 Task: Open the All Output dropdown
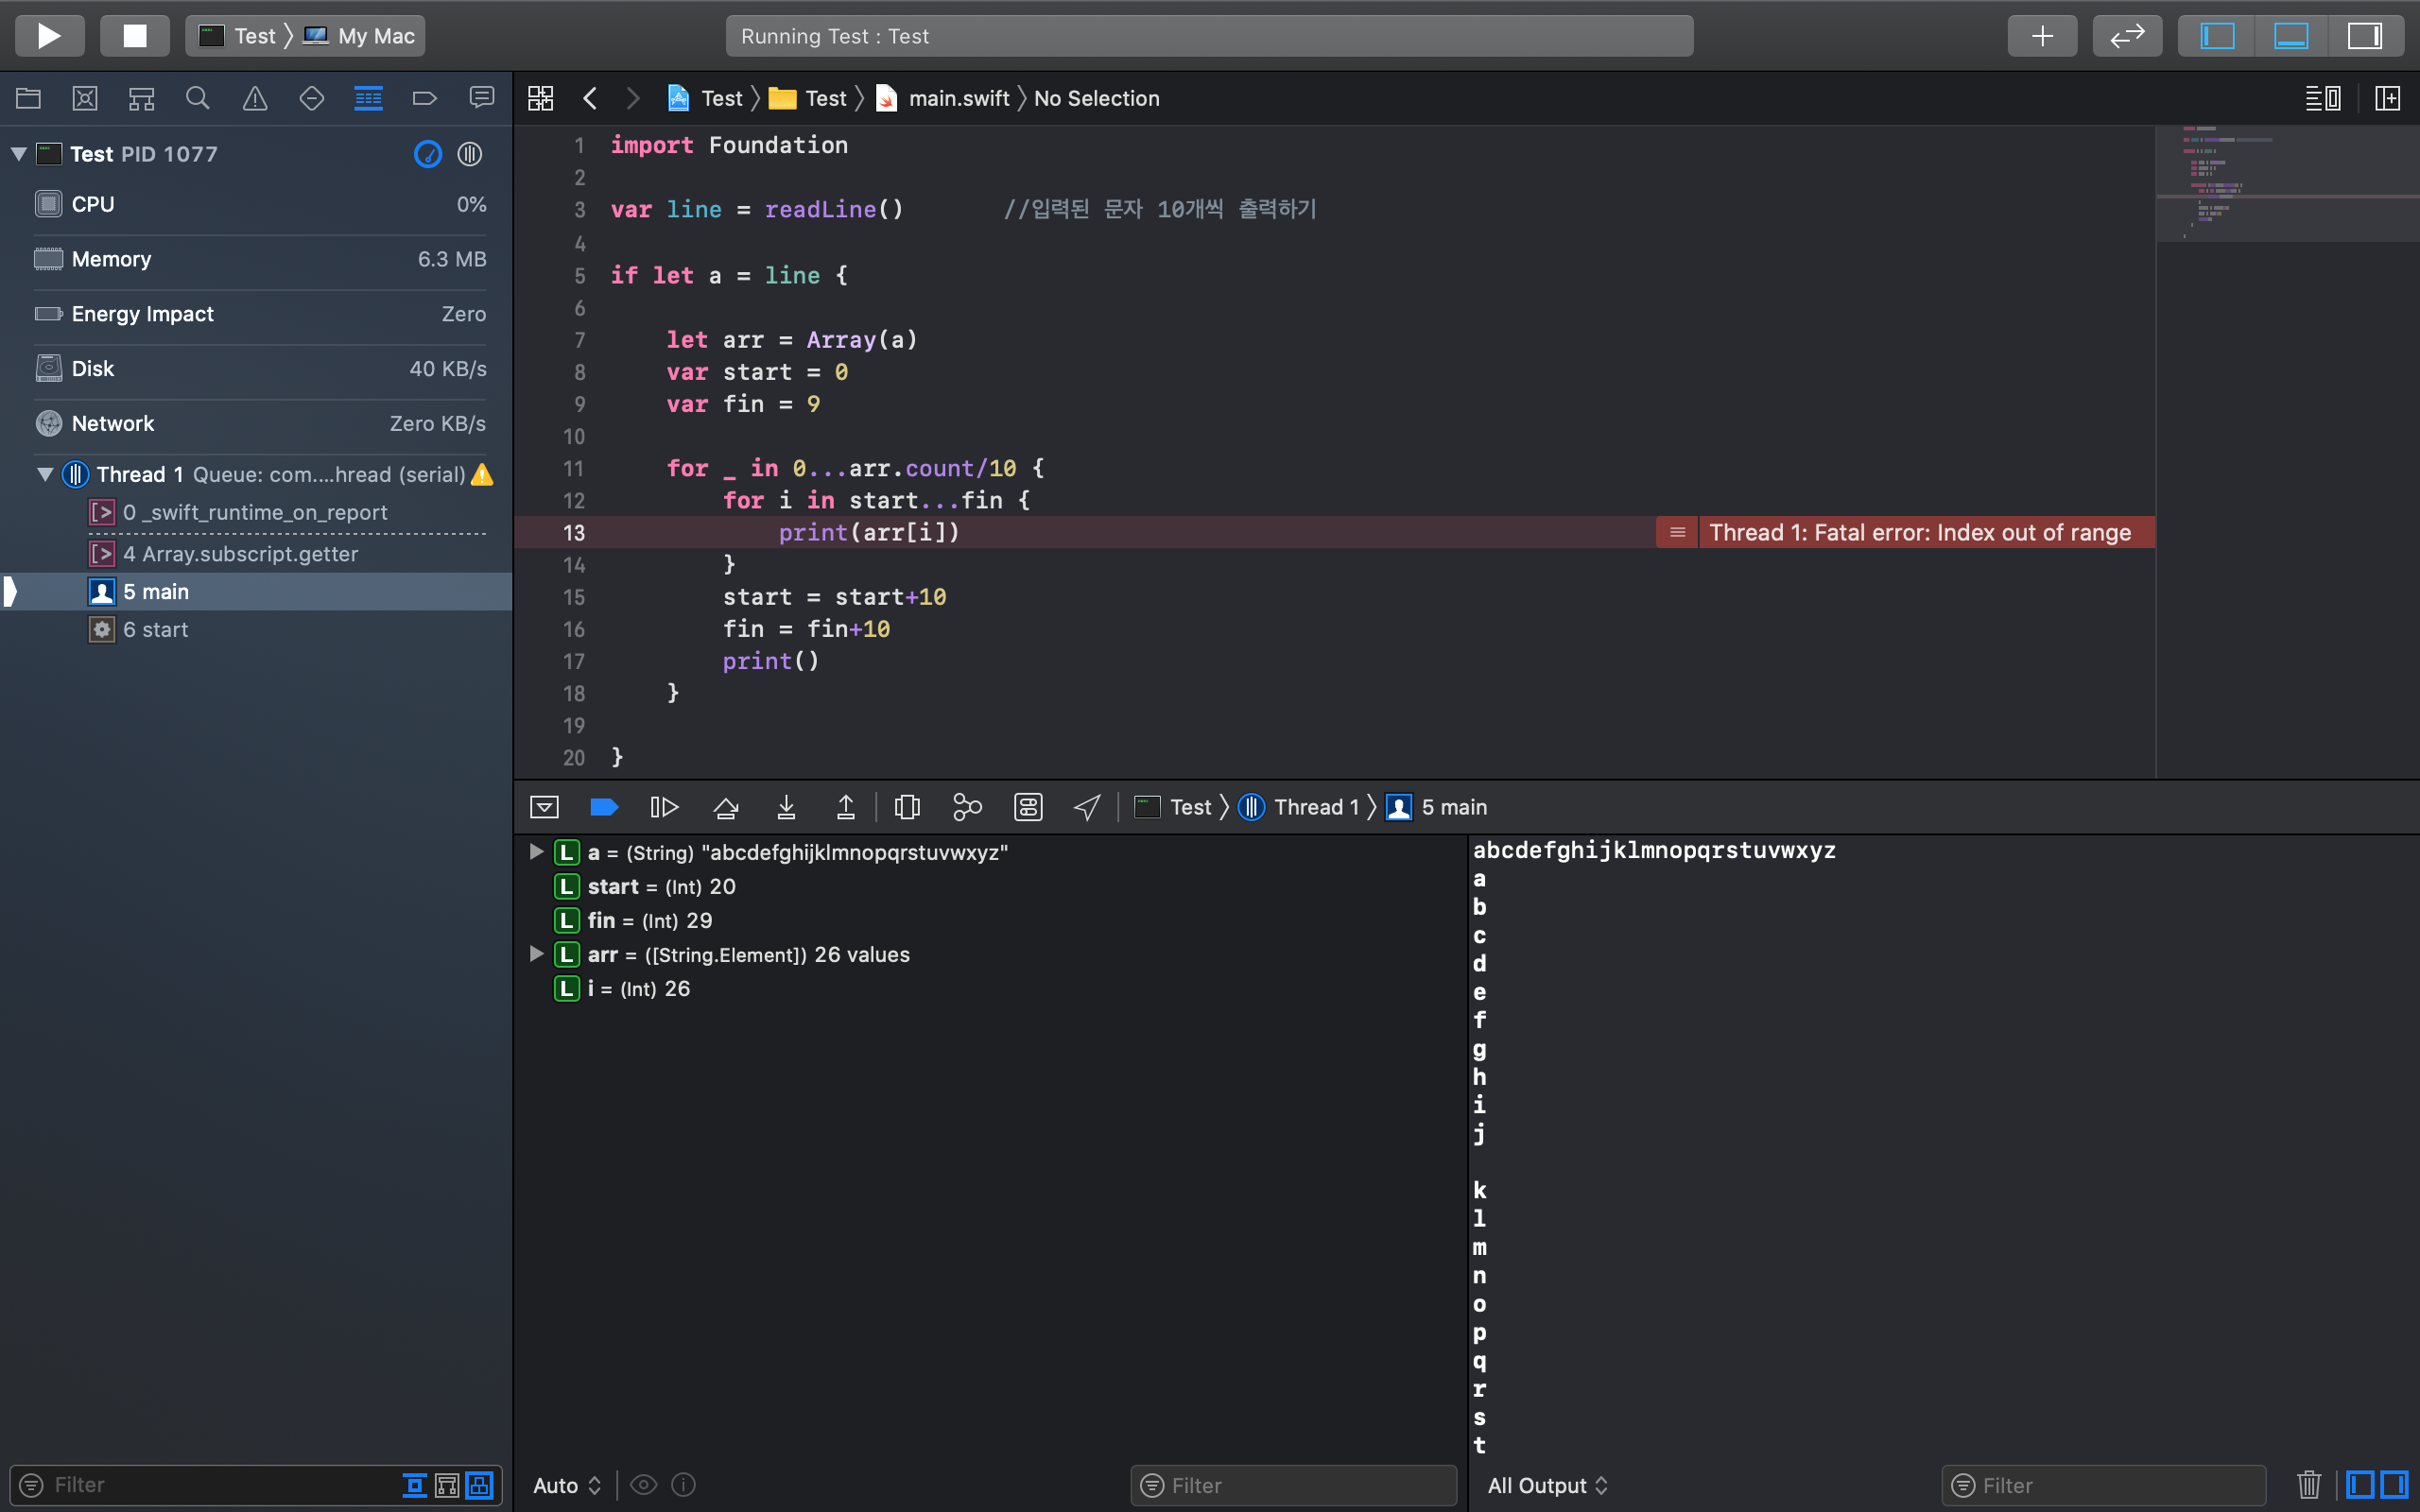point(1546,1485)
